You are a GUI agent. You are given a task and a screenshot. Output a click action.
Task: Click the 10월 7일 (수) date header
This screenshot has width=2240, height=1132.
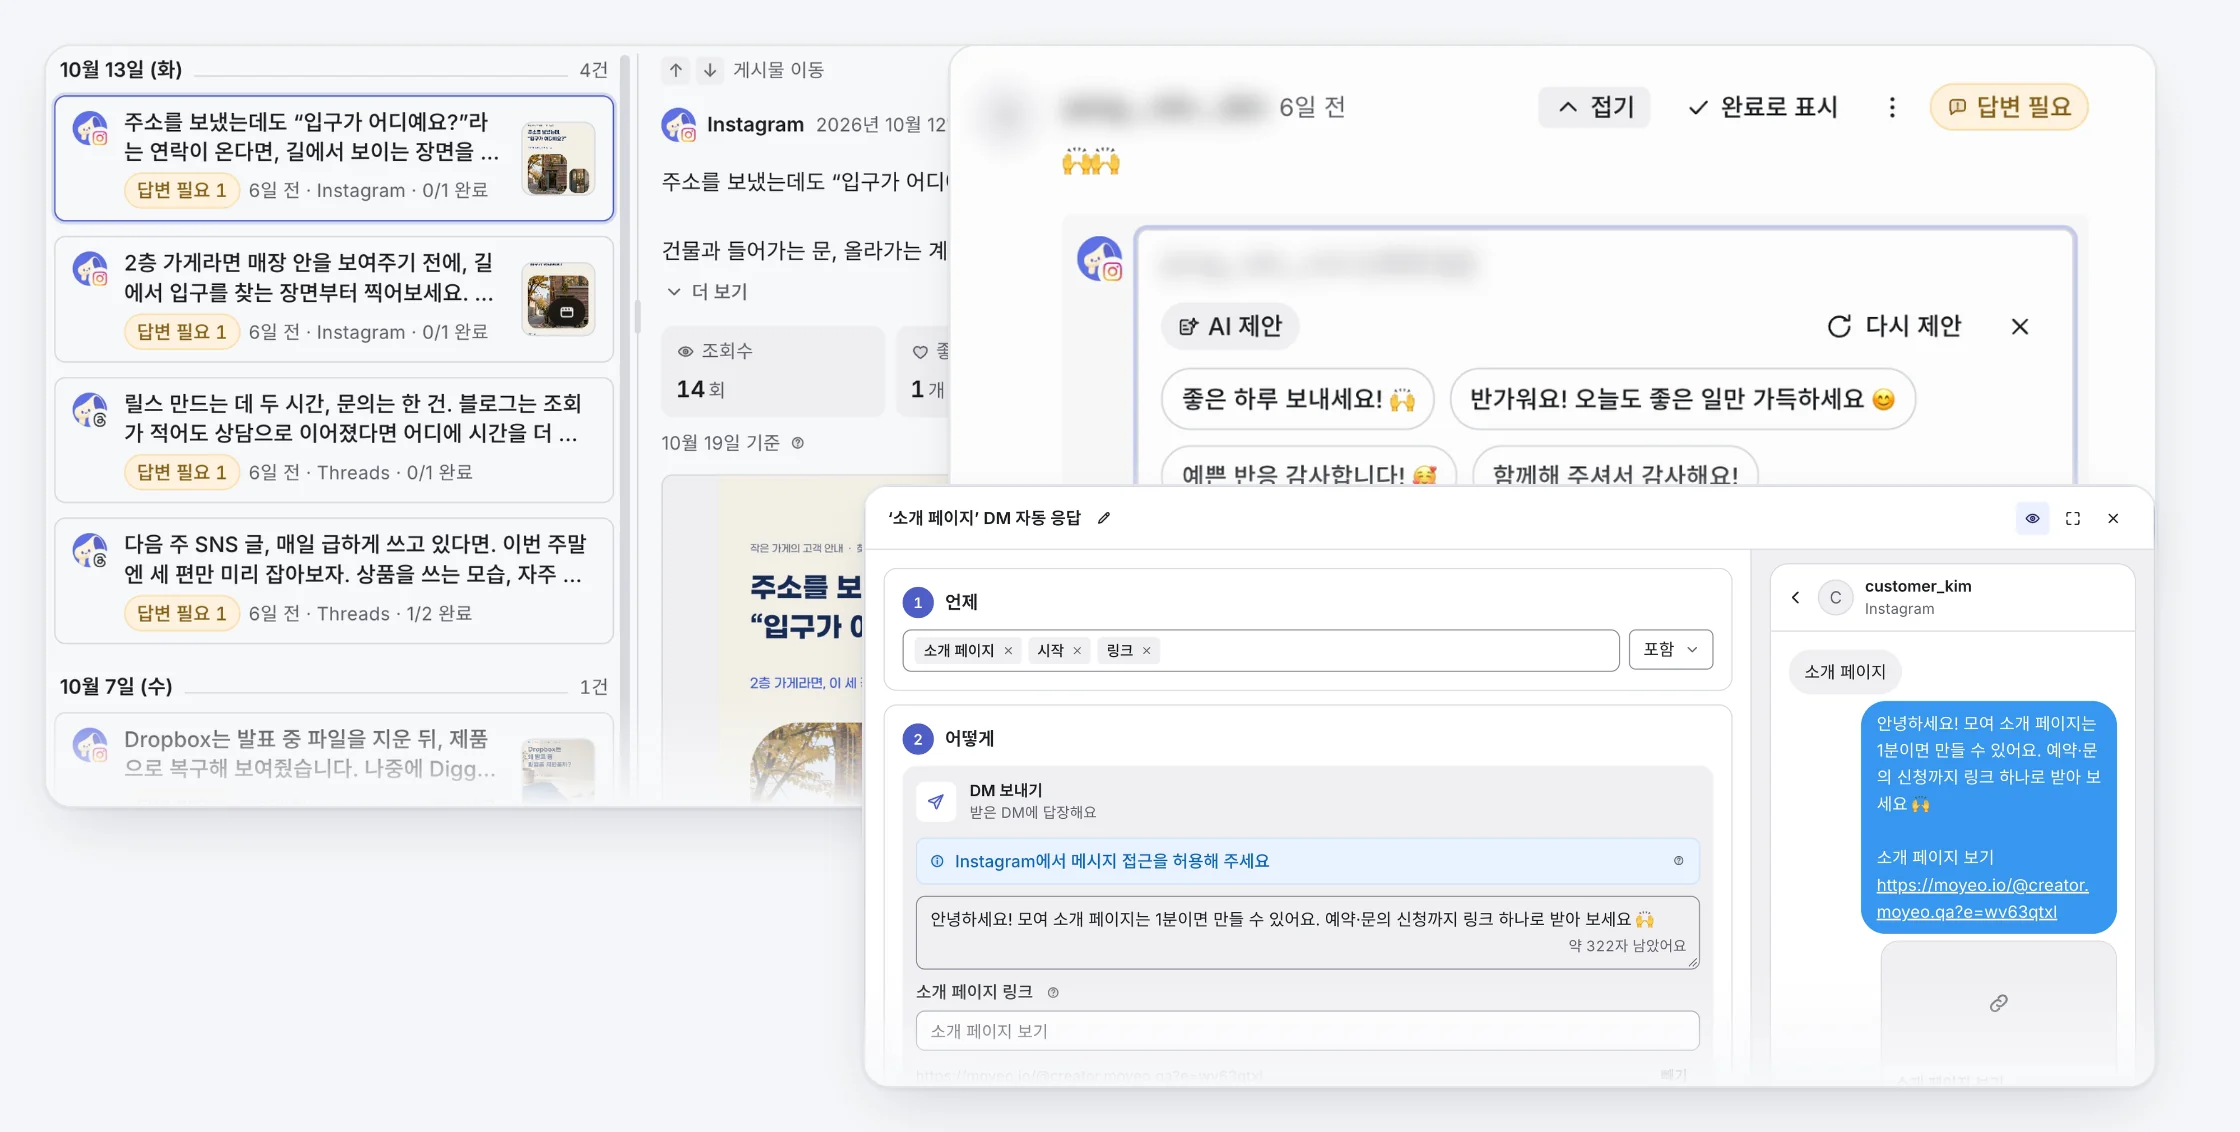[116, 687]
